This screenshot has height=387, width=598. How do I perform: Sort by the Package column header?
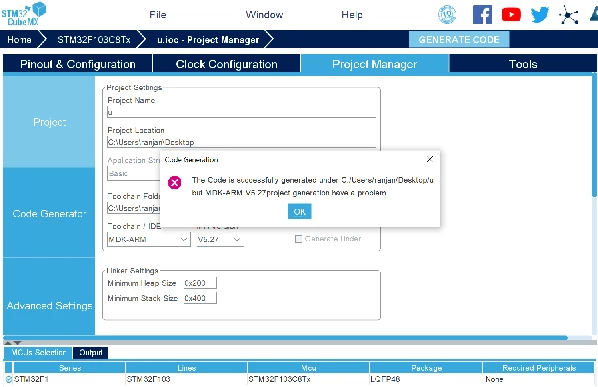pos(426,368)
